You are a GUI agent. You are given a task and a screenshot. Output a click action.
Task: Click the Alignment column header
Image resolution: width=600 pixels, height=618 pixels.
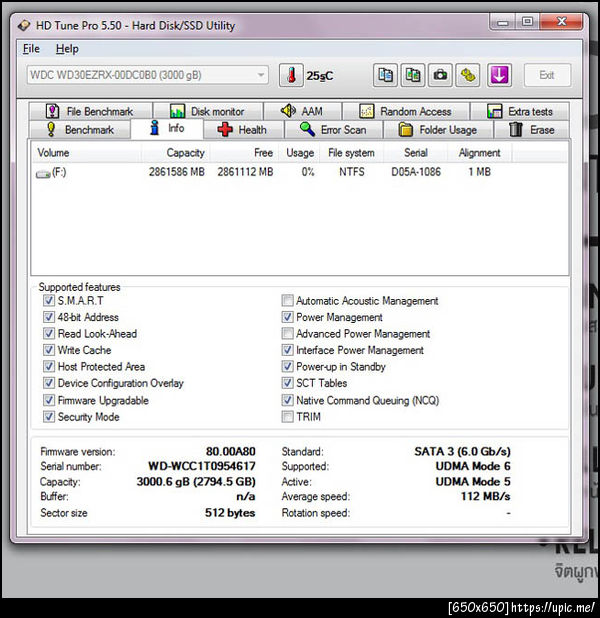480,153
